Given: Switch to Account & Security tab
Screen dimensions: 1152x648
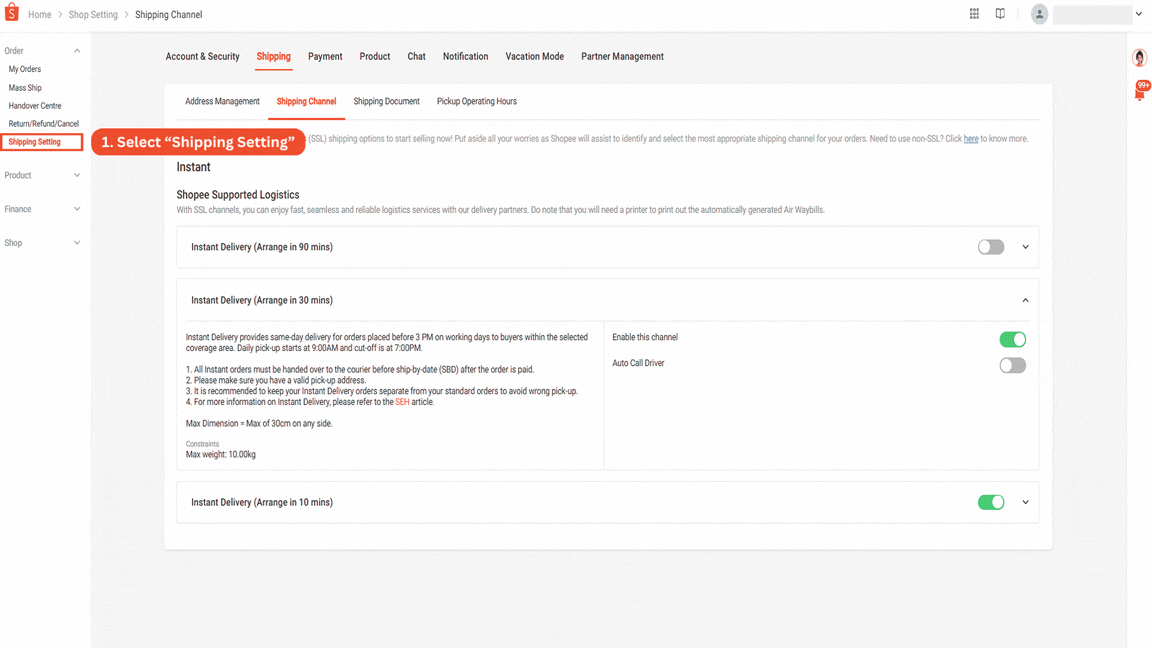Looking at the screenshot, I should [203, 57].
